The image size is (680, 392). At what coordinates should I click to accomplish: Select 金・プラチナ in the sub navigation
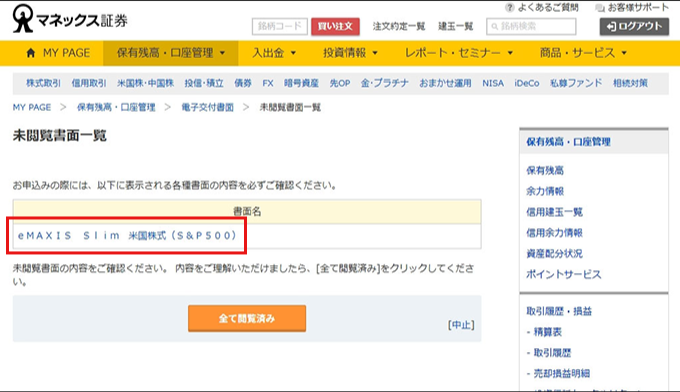pyautogui.click(x=385, y=83)
